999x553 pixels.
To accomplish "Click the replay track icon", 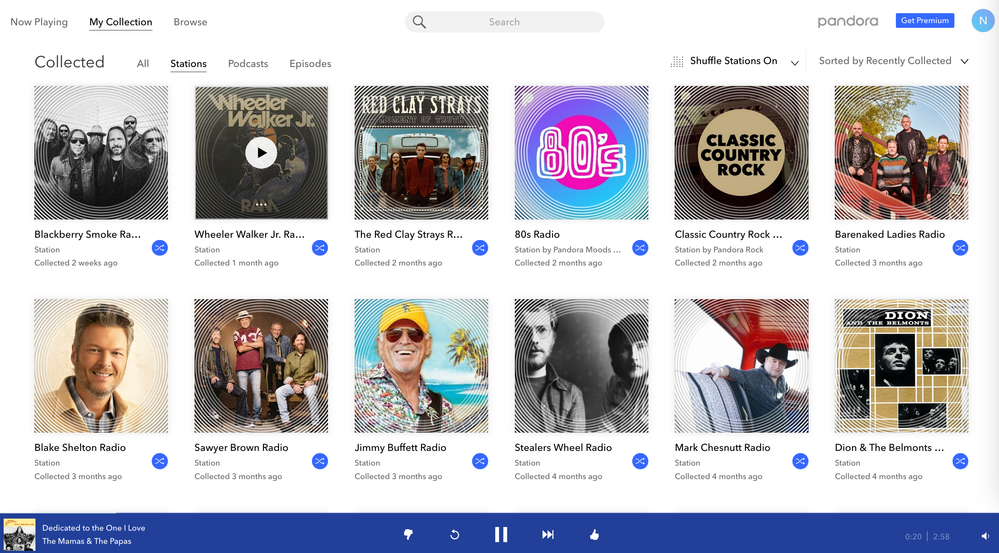I will (x=454, y=535).
